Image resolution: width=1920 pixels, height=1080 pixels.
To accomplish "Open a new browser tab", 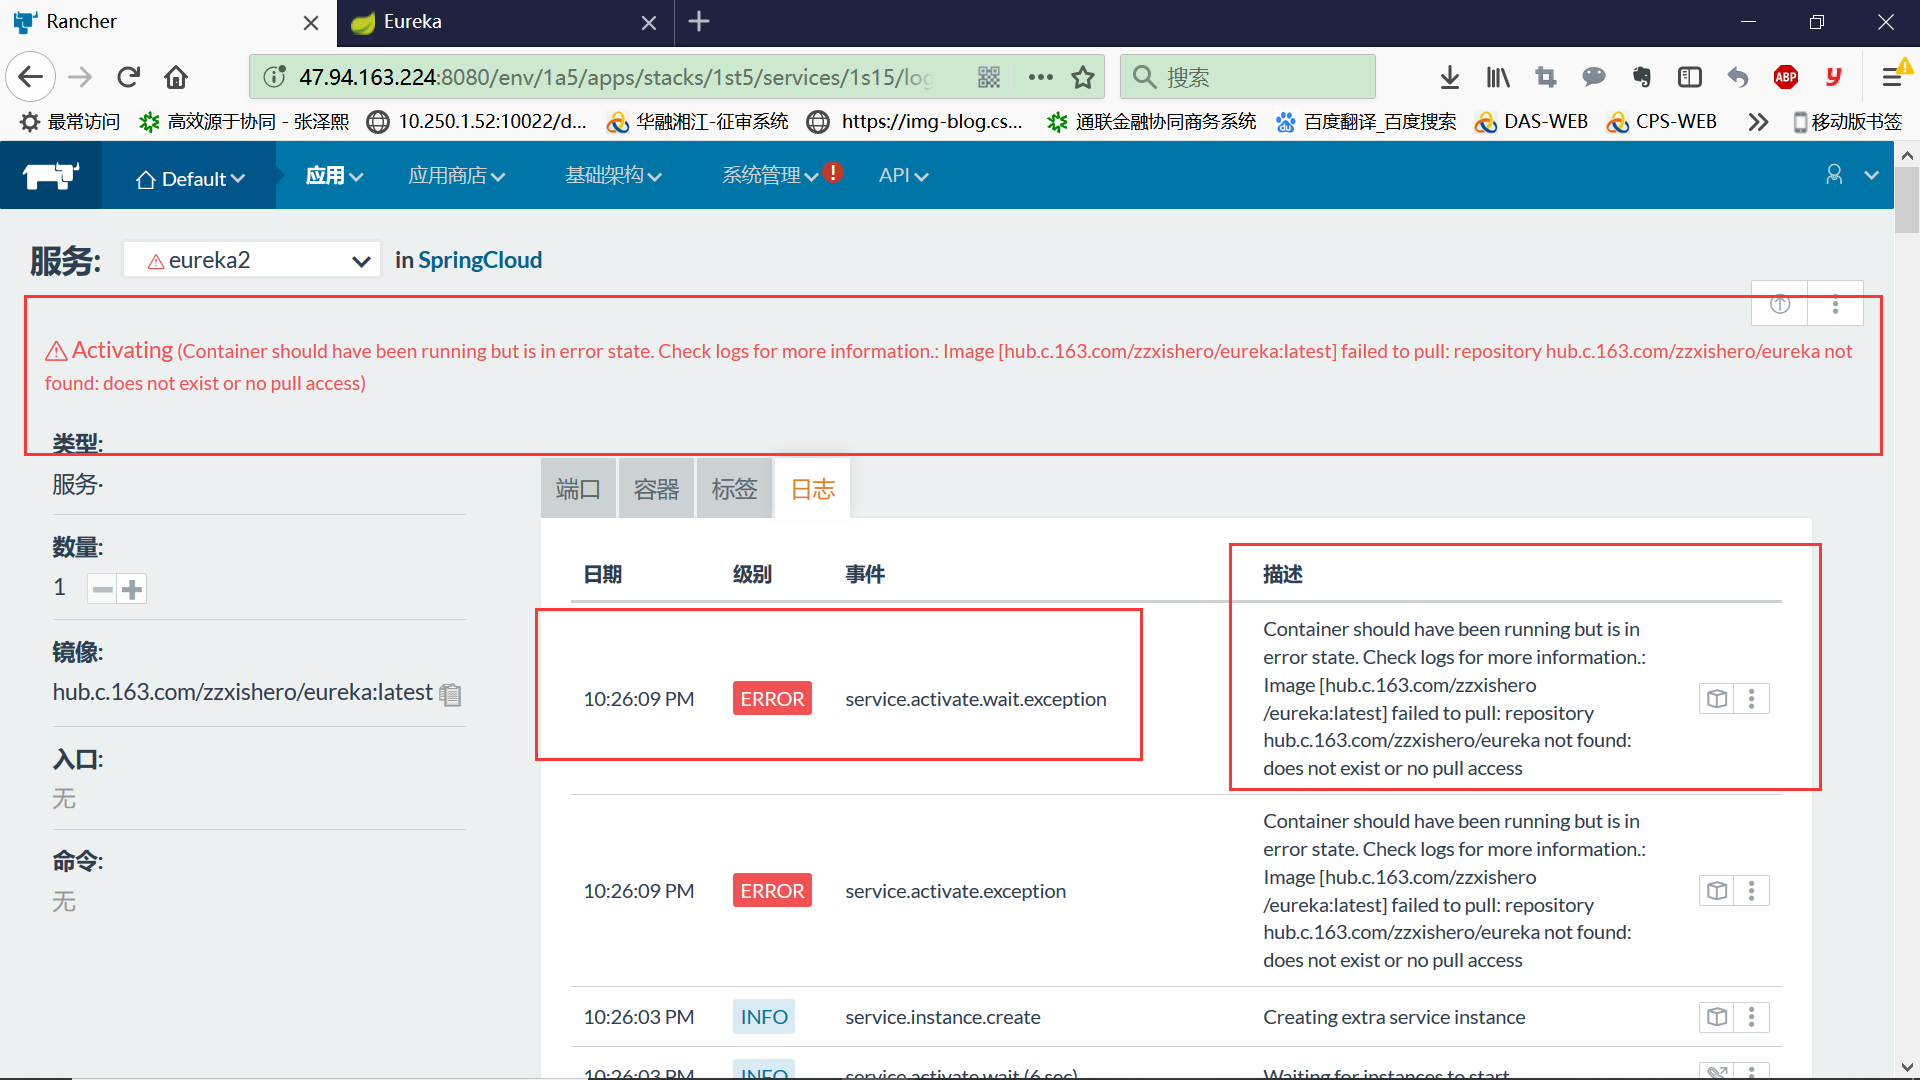I will click(x=699, y=22).
